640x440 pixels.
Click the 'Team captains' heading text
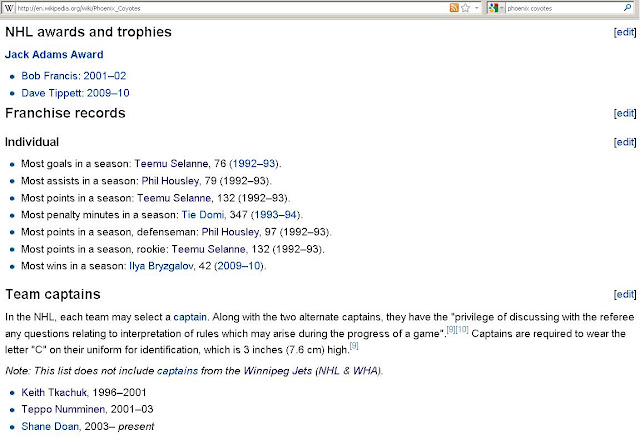tap(53, 294)
